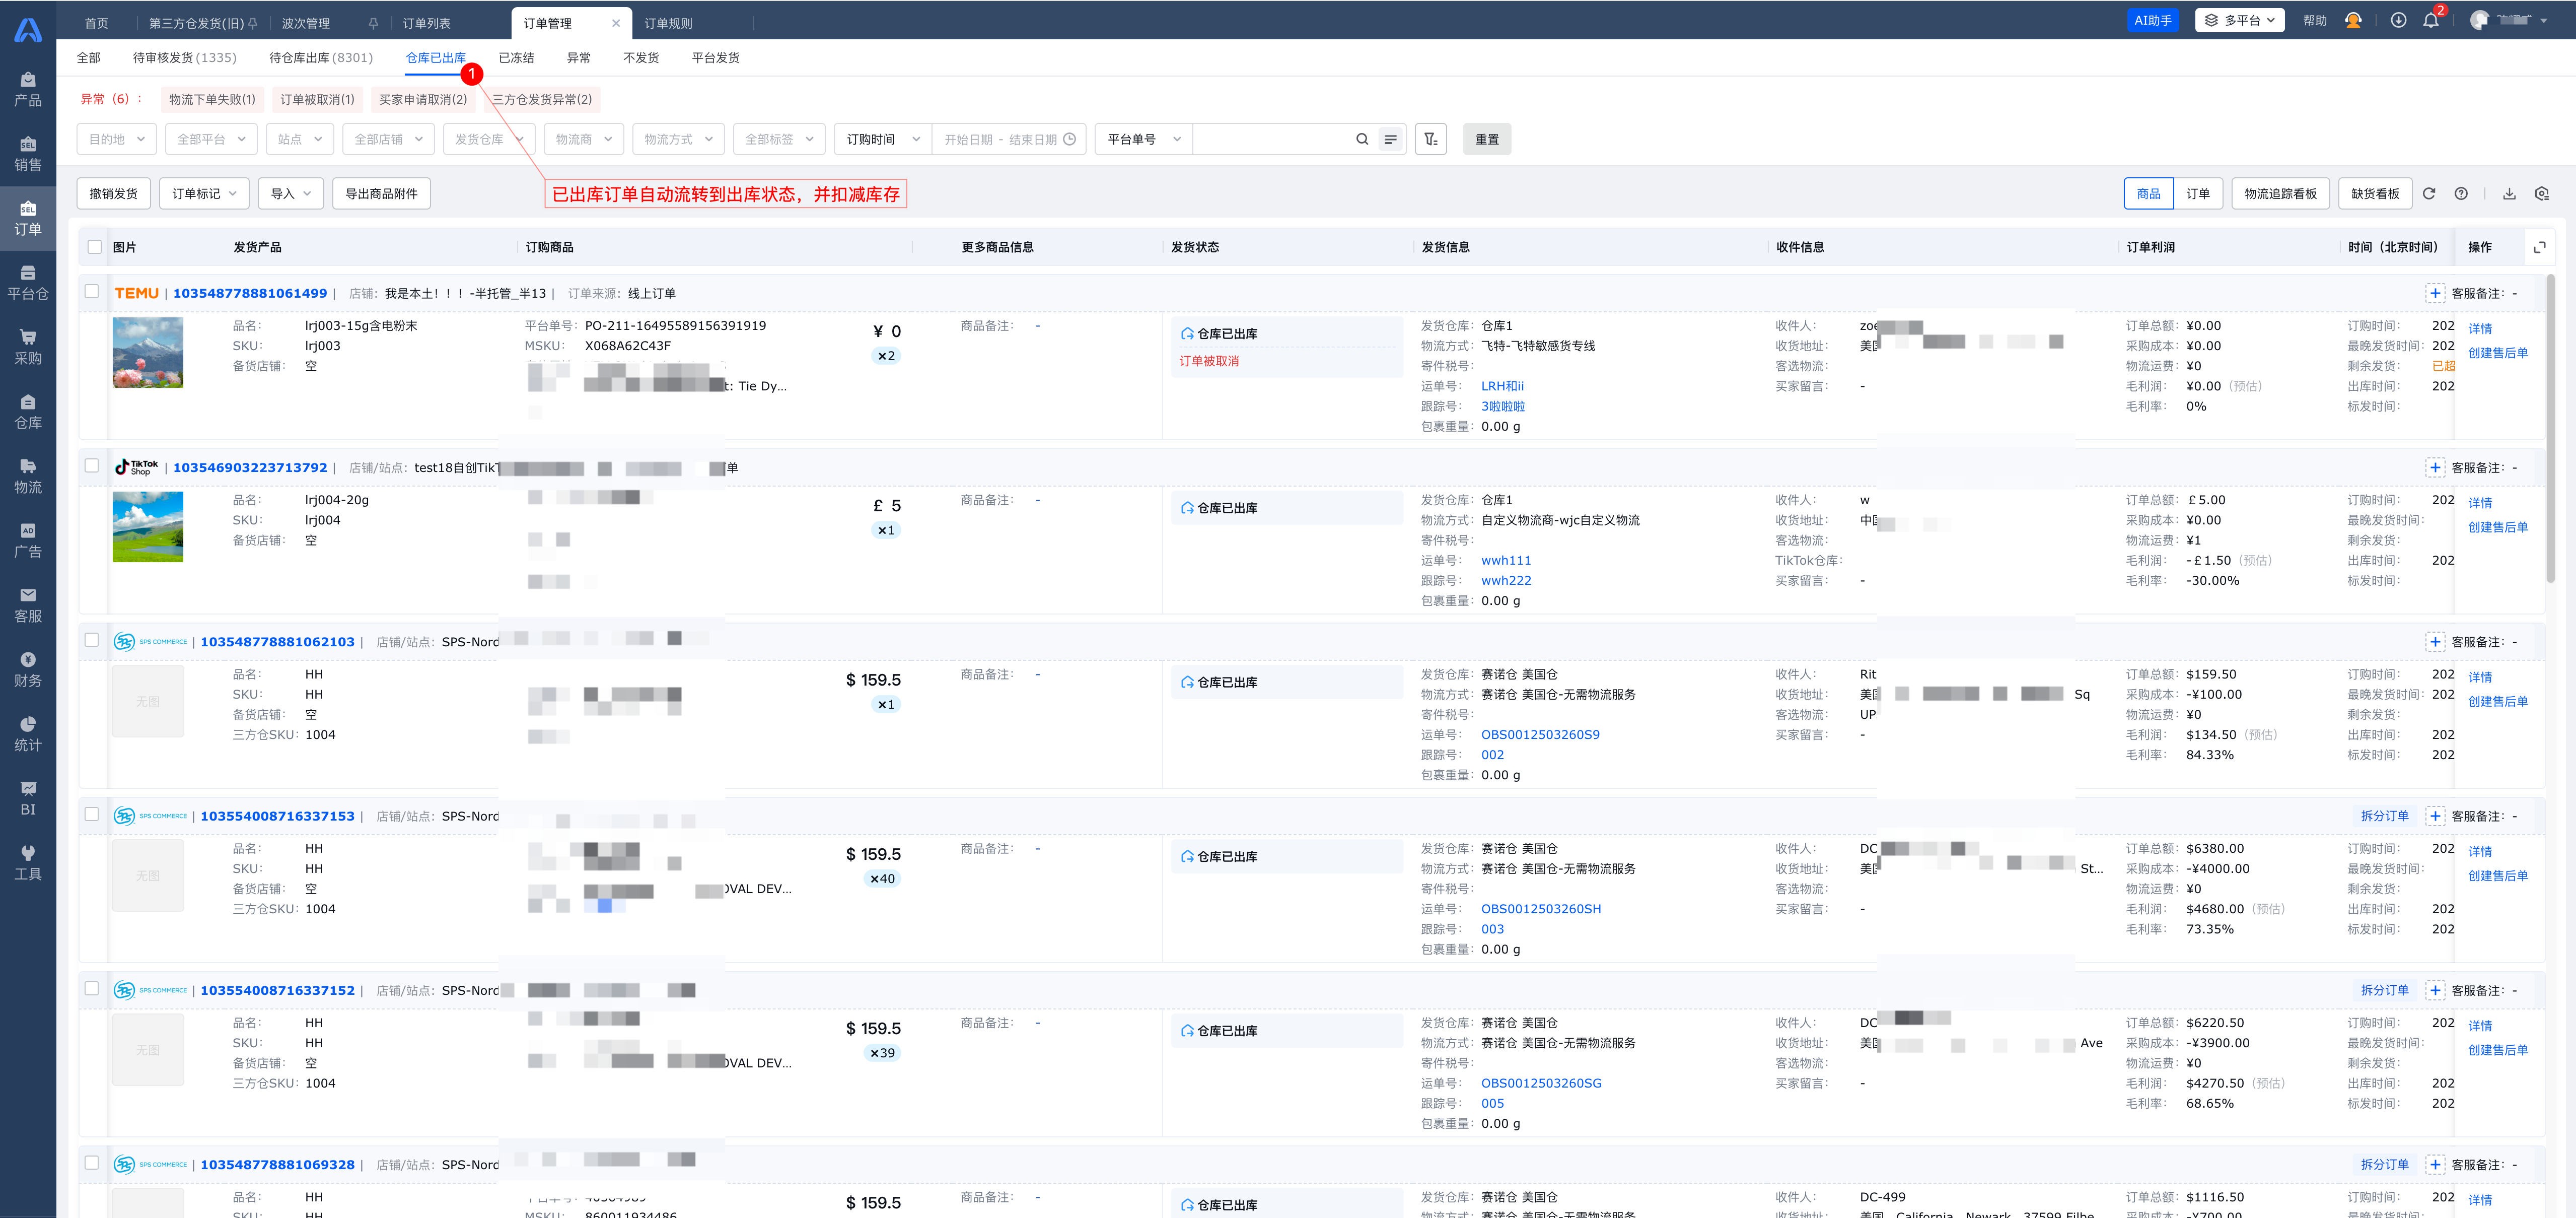This screenshot has height=1218, width=2576.
Task: Click plus icon for order 103548778881061499 remark
Action: click(x=2435, y=293)
